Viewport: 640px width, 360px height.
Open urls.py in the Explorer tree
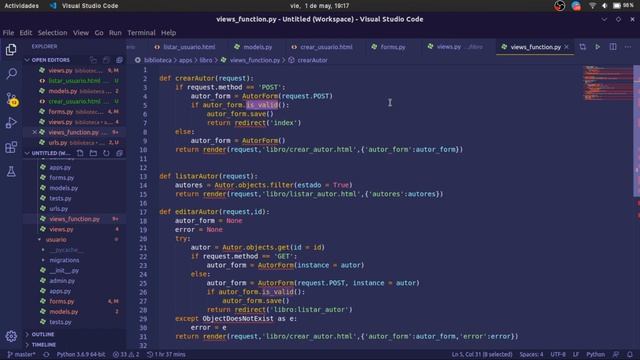point(59,209)
